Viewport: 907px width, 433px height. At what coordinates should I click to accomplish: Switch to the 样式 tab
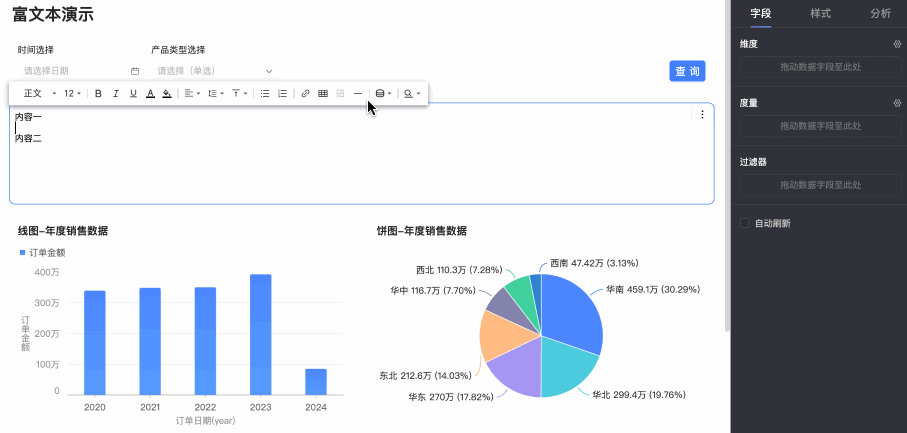821,14
